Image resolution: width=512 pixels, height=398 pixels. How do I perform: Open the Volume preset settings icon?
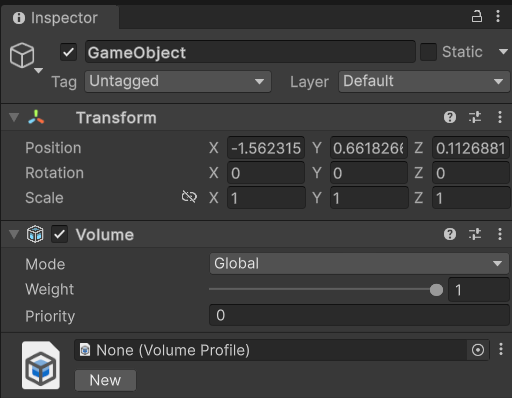[475, 234]
